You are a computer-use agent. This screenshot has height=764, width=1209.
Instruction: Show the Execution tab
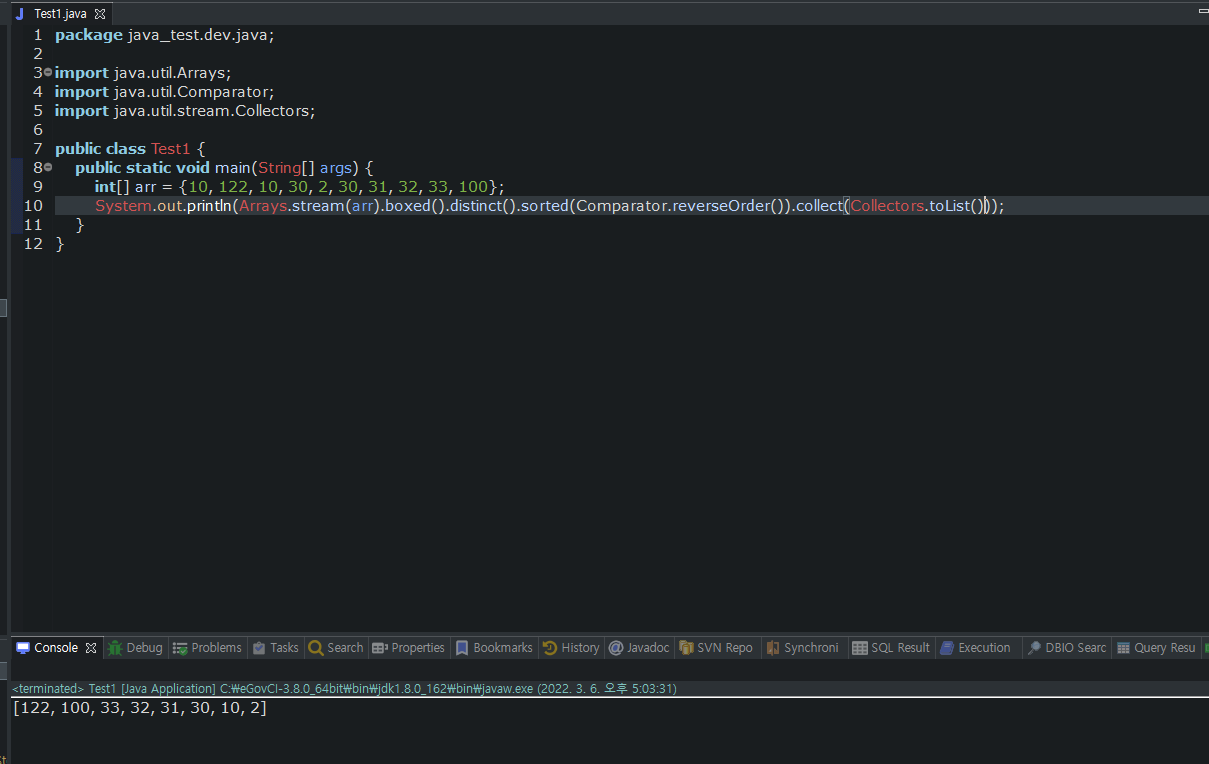[x=975, y=648]
